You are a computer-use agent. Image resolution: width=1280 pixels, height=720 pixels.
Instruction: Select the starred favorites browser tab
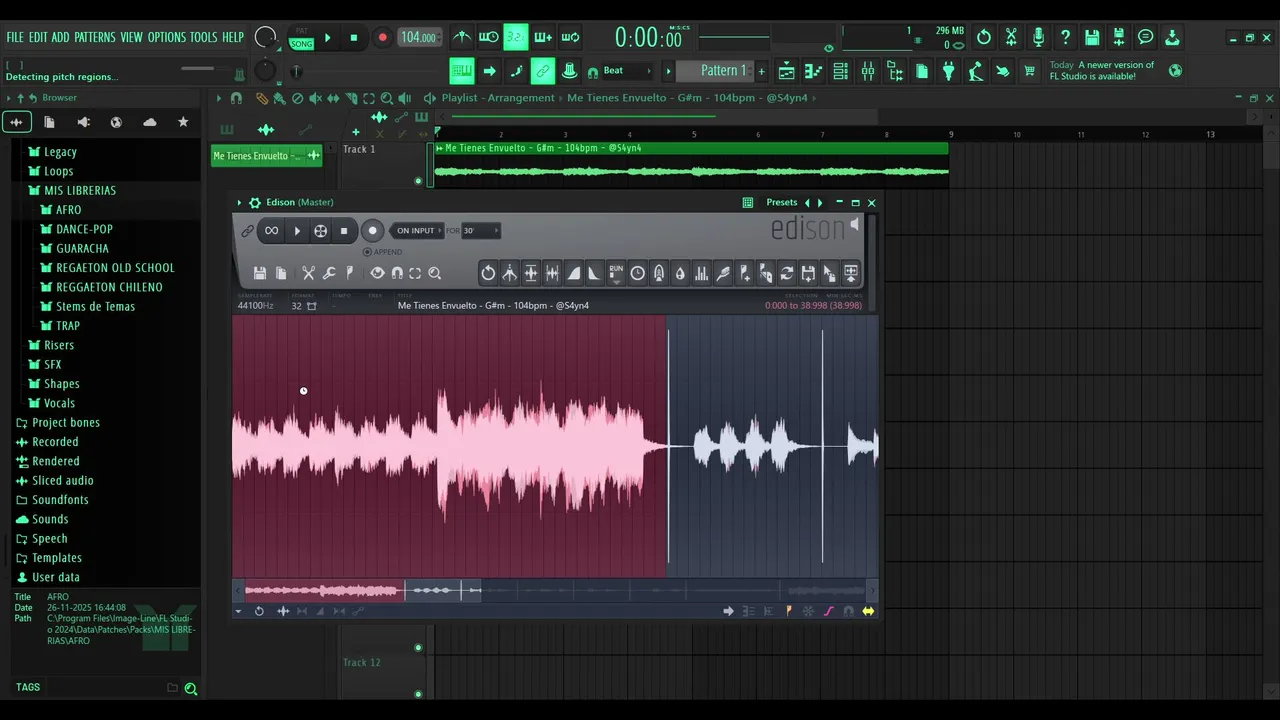coord(183,122)
